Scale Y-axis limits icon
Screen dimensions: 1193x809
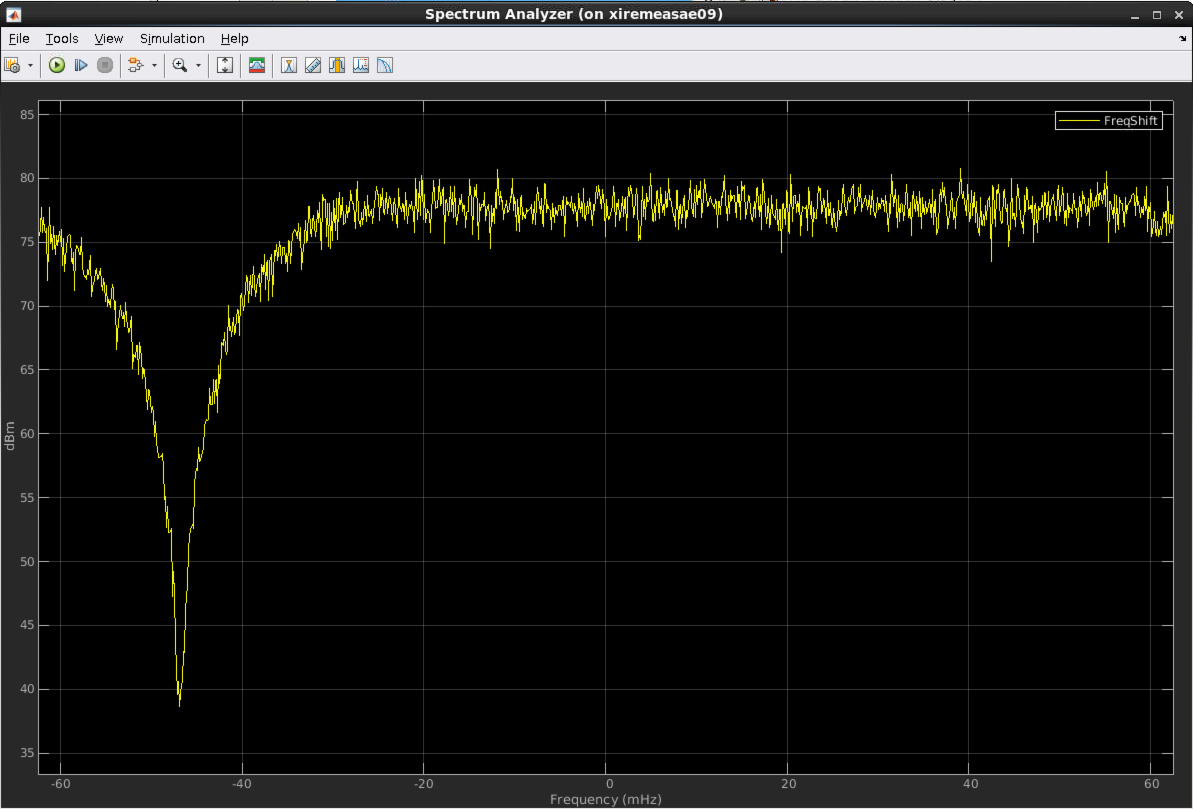click(225, 65)
